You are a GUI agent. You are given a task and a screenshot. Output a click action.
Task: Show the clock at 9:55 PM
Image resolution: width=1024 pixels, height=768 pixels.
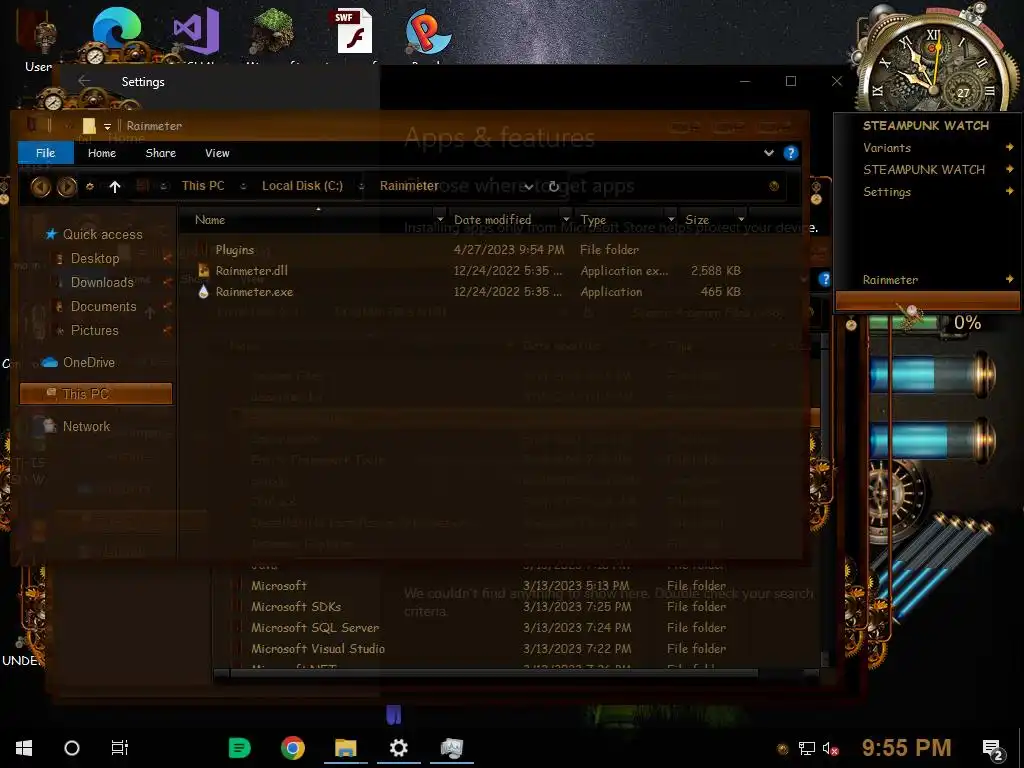click(x=906, y=748)
